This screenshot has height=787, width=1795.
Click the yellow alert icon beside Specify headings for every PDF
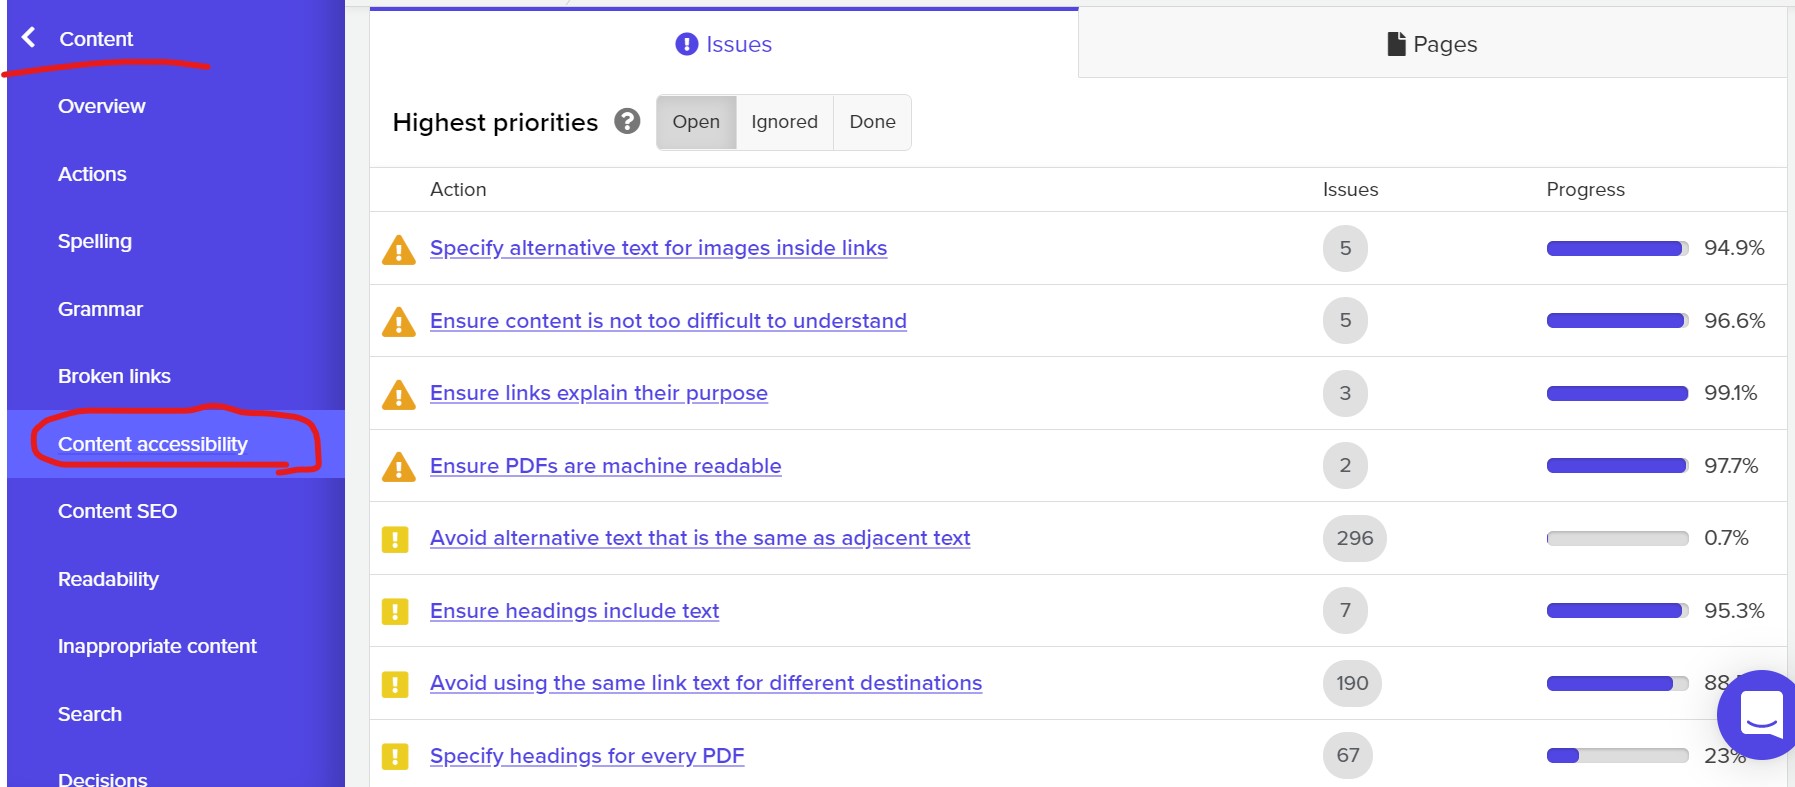tap(395, 756)
